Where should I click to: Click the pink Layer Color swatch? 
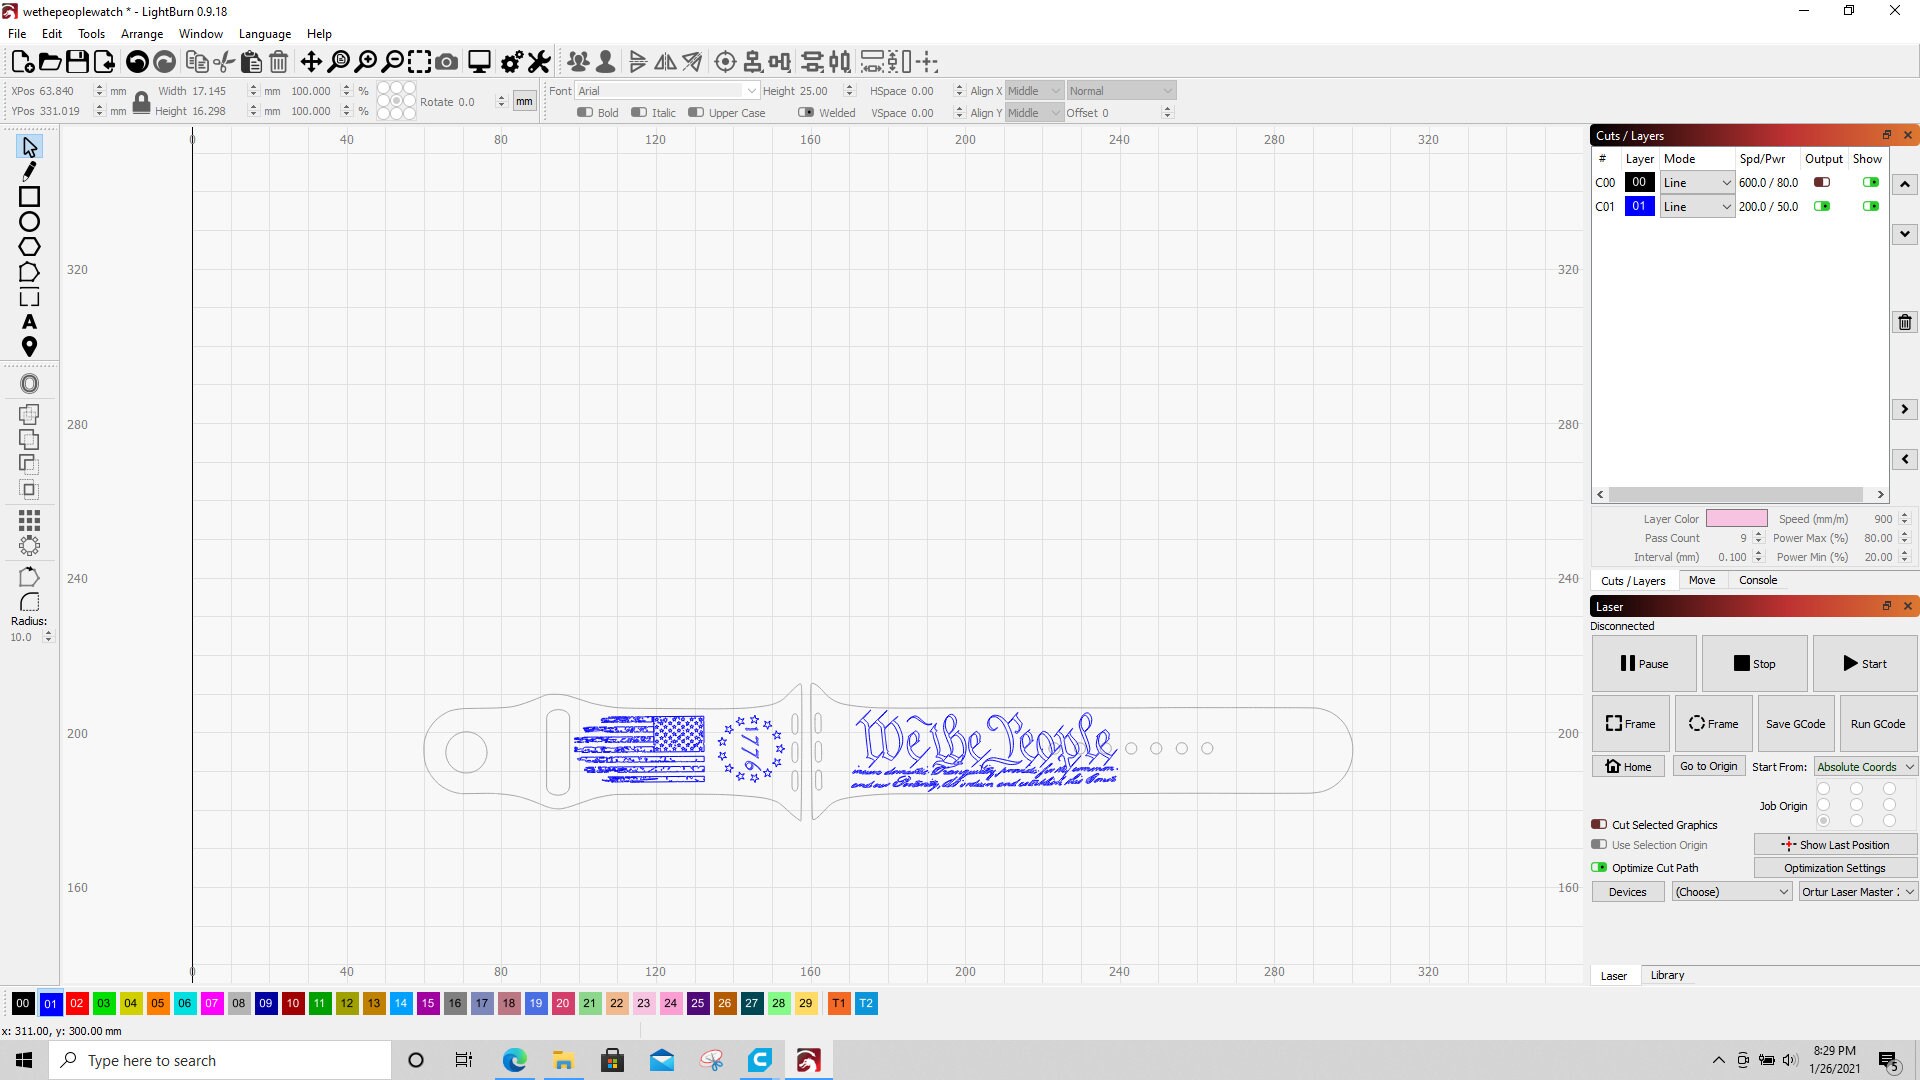point(1736,519)
